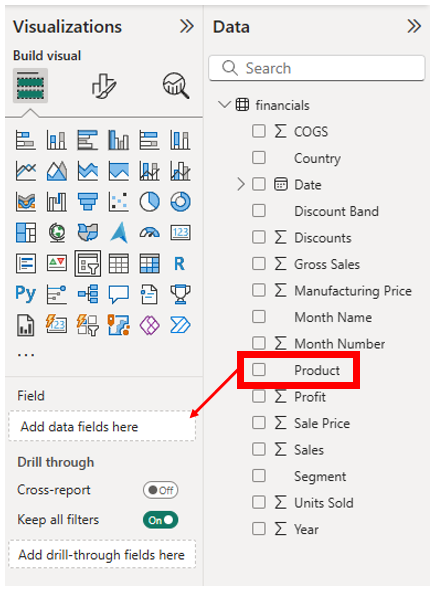Select the Smart narrative visual
This screenshot has width=438, height=594.
point(149,294)
